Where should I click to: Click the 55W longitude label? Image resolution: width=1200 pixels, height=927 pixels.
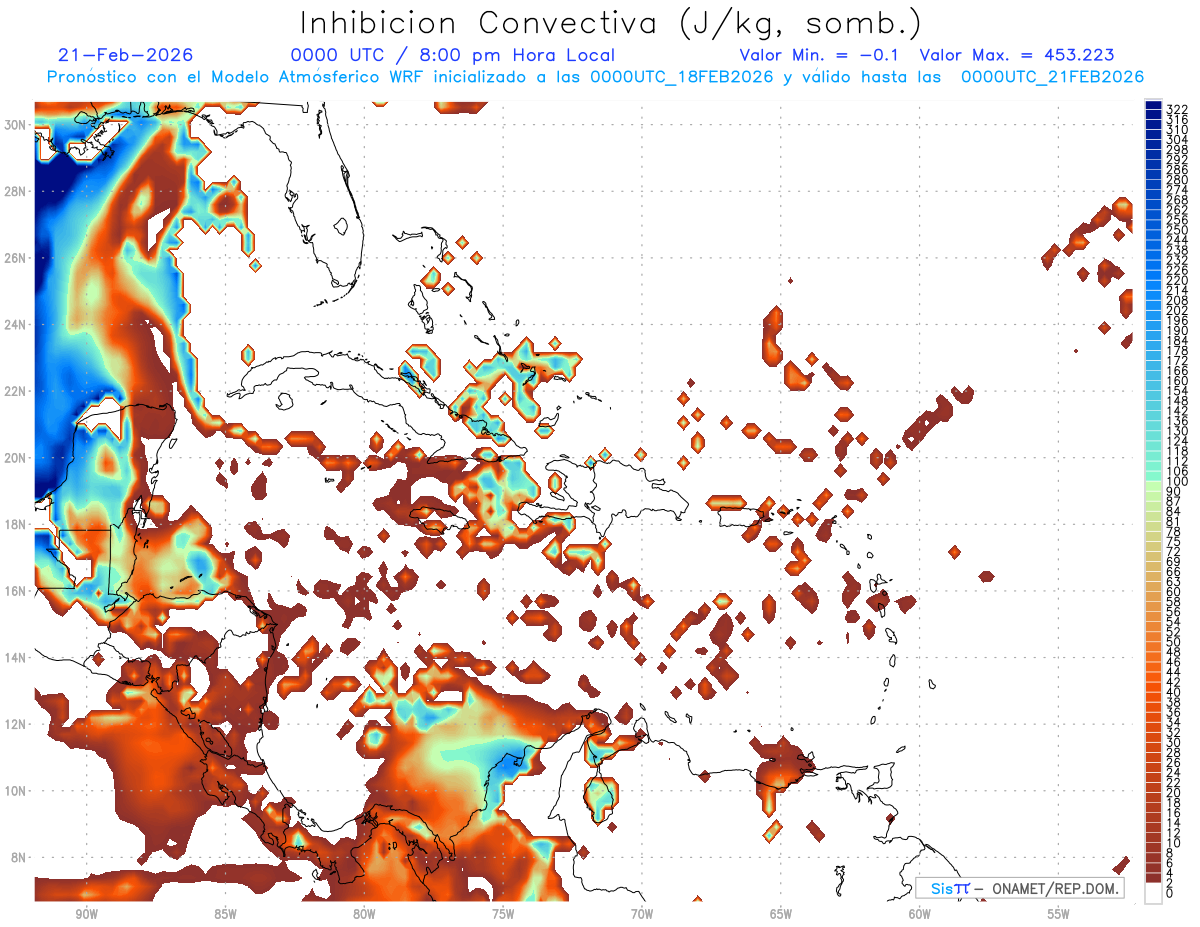point(1058,914)
